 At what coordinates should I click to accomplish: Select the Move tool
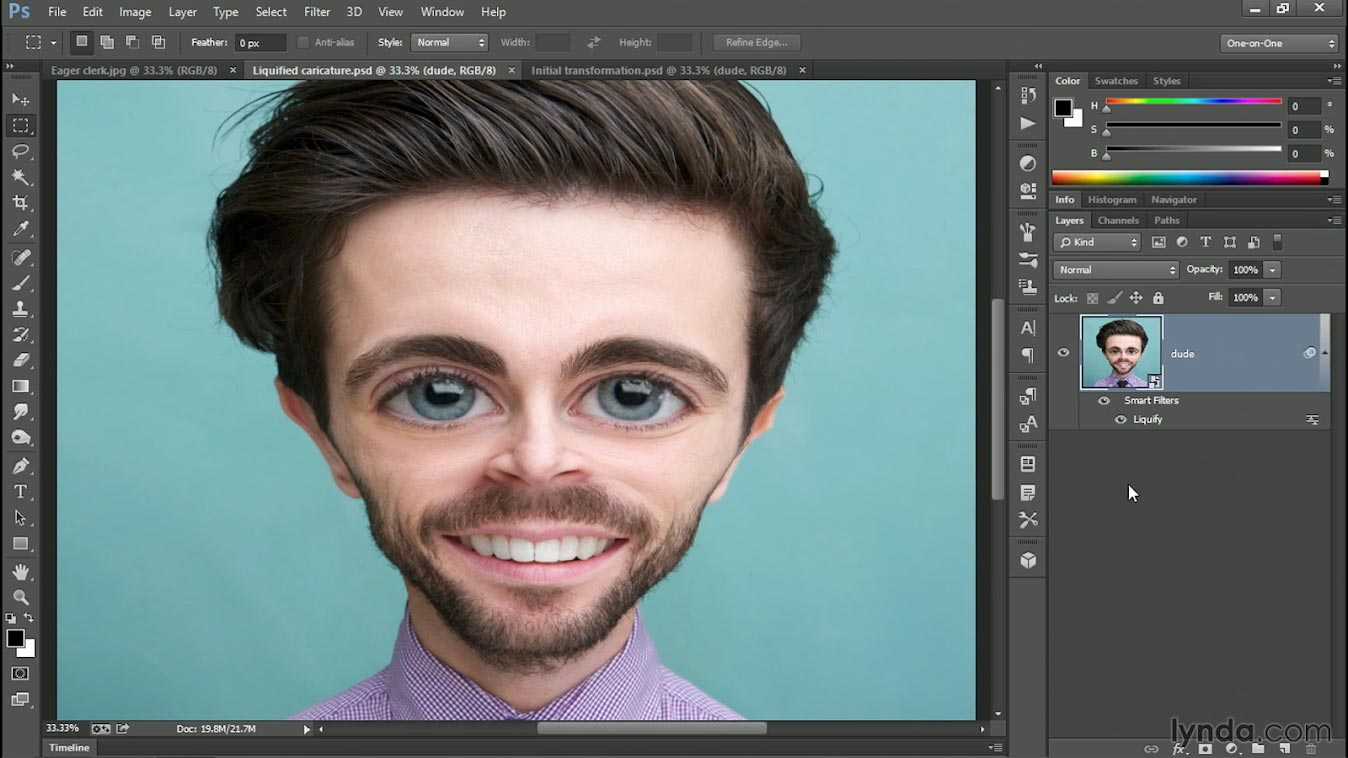(x=21, y=100)
